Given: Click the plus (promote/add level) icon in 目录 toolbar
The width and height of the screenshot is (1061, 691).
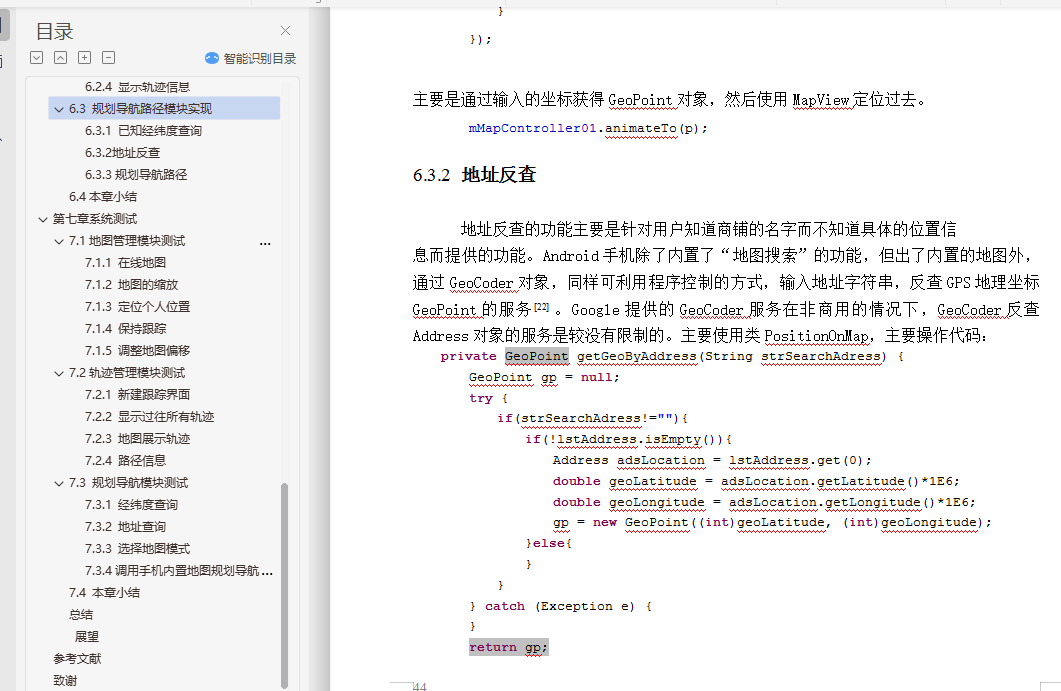Looking at the screenshot, I should pyautogui.click(x=84, y=58).
